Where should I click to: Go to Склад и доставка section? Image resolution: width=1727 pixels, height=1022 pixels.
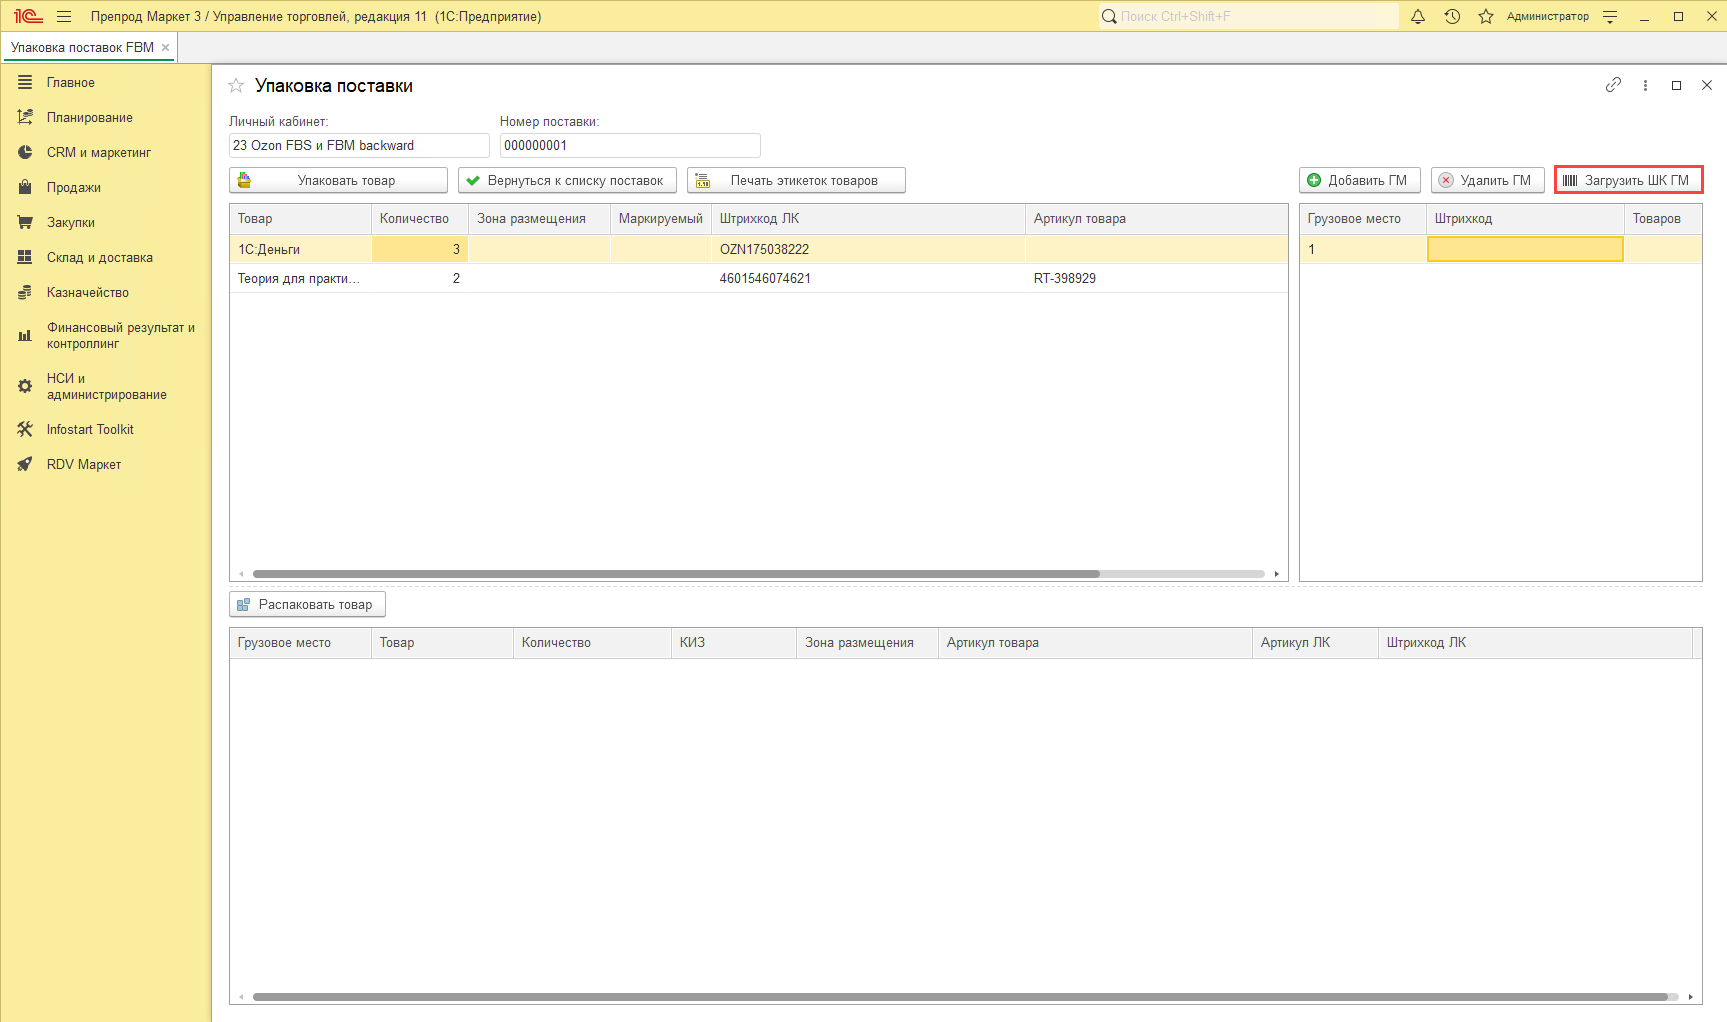[99, 257]
